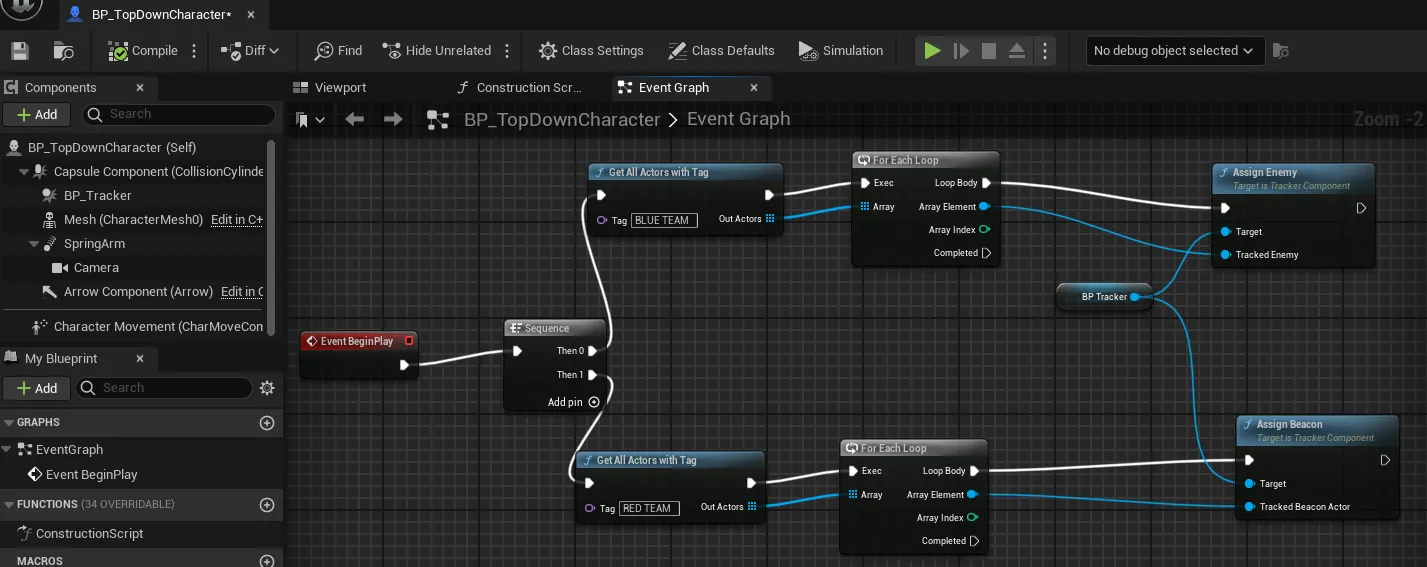Click the Unreal Engine logo icon
The width and height of the screenshot is (1427, 567).
pos(21,8)
